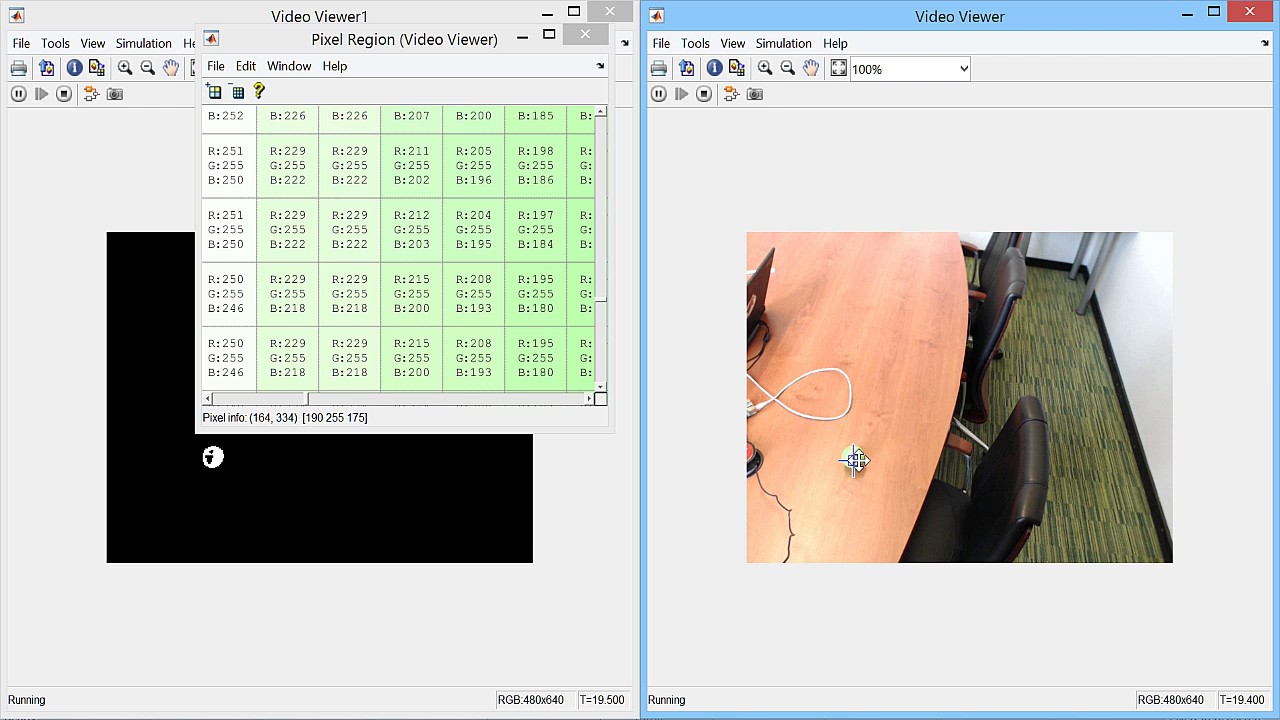Select the pan hand tool in Video Viewer1
This screenshot has width=1280, height=720.
pos(171,68)
